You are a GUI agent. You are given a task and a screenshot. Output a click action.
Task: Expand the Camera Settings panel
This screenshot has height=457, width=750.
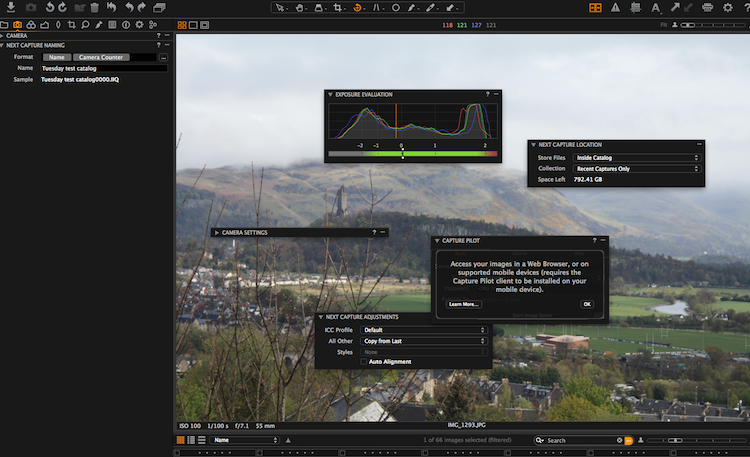[x=216, y=232]
